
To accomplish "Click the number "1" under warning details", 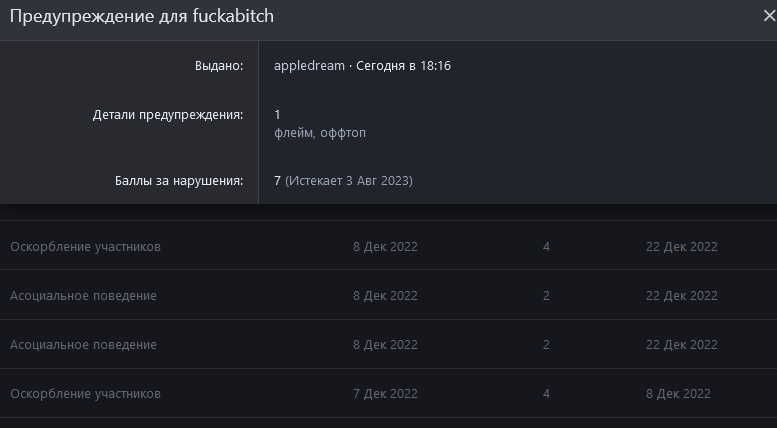I will click(x=277, y=115).
